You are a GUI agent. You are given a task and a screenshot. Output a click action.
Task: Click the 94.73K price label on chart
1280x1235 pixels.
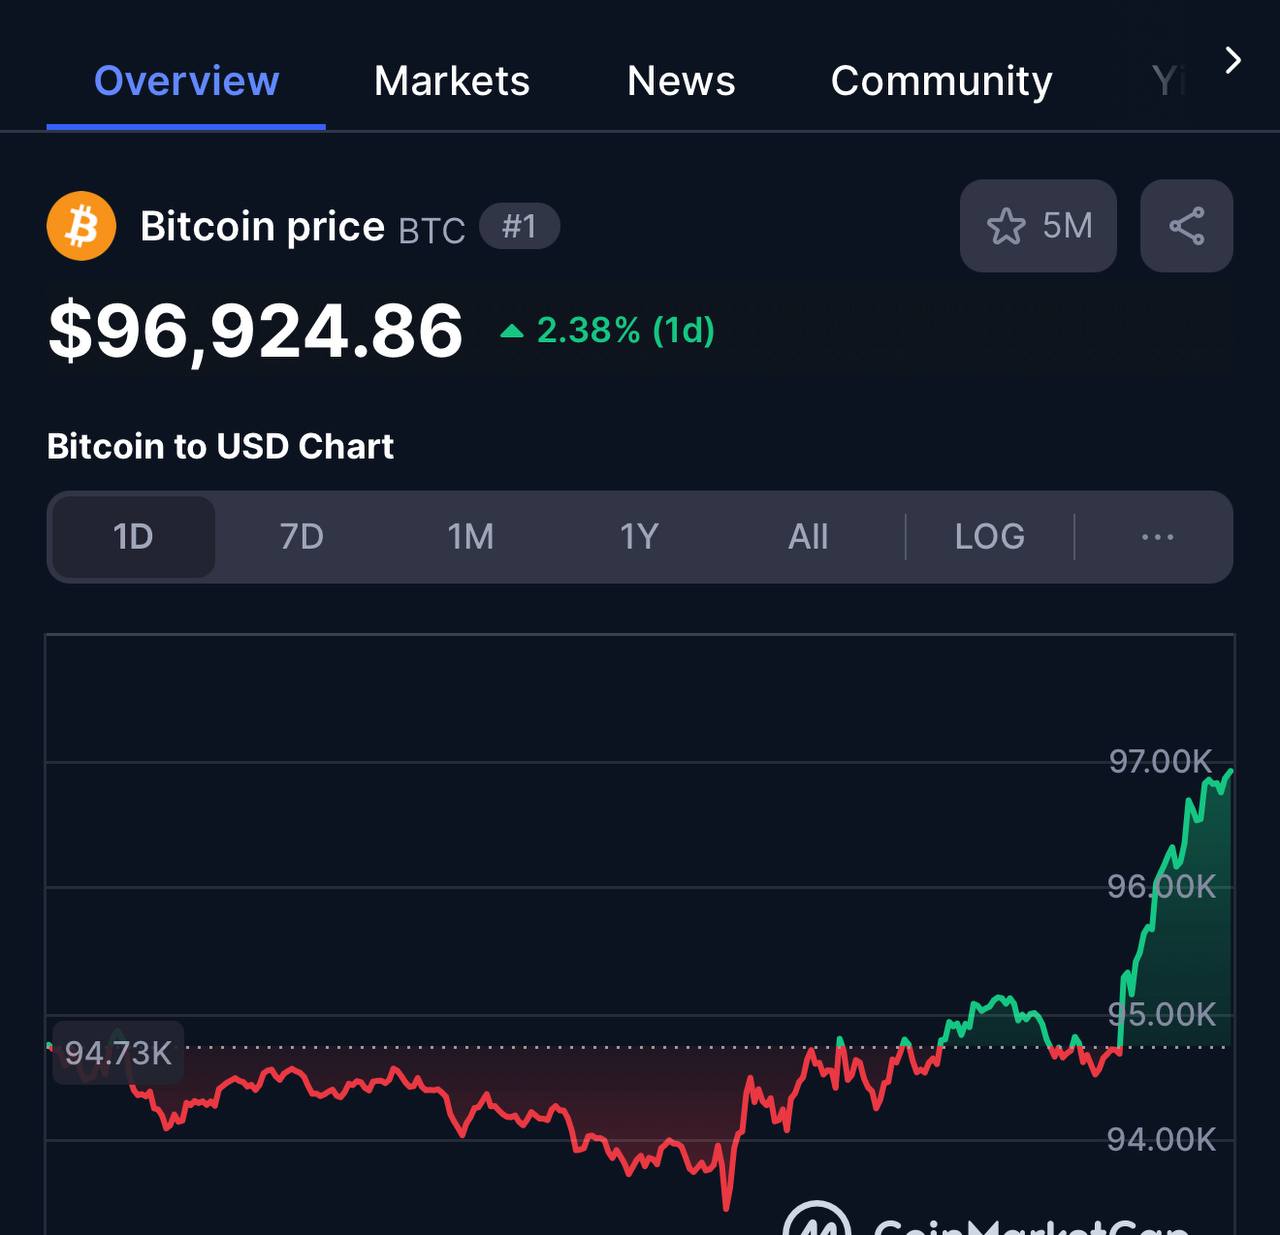[x=118, y=1053]
